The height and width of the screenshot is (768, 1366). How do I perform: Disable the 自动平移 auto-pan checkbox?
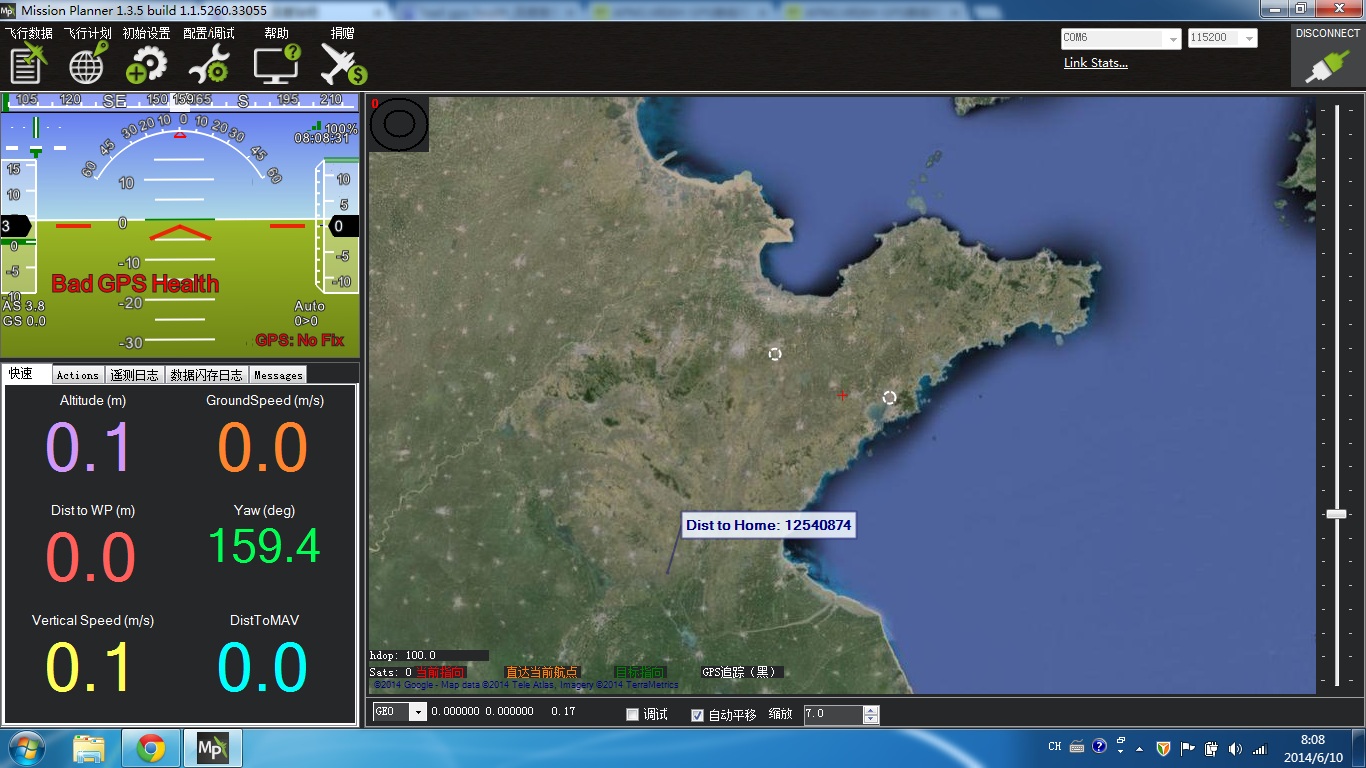coord(698,714)
